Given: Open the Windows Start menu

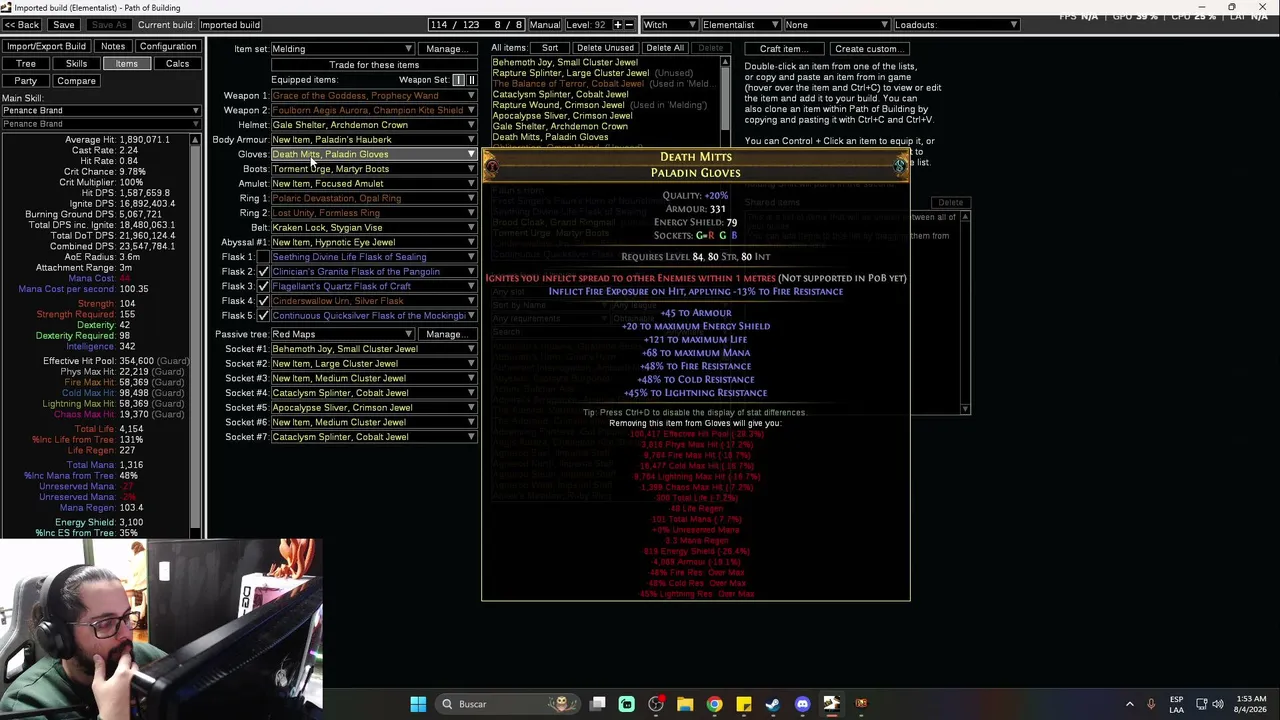Looking at the screenshot, I should (418, 704).
